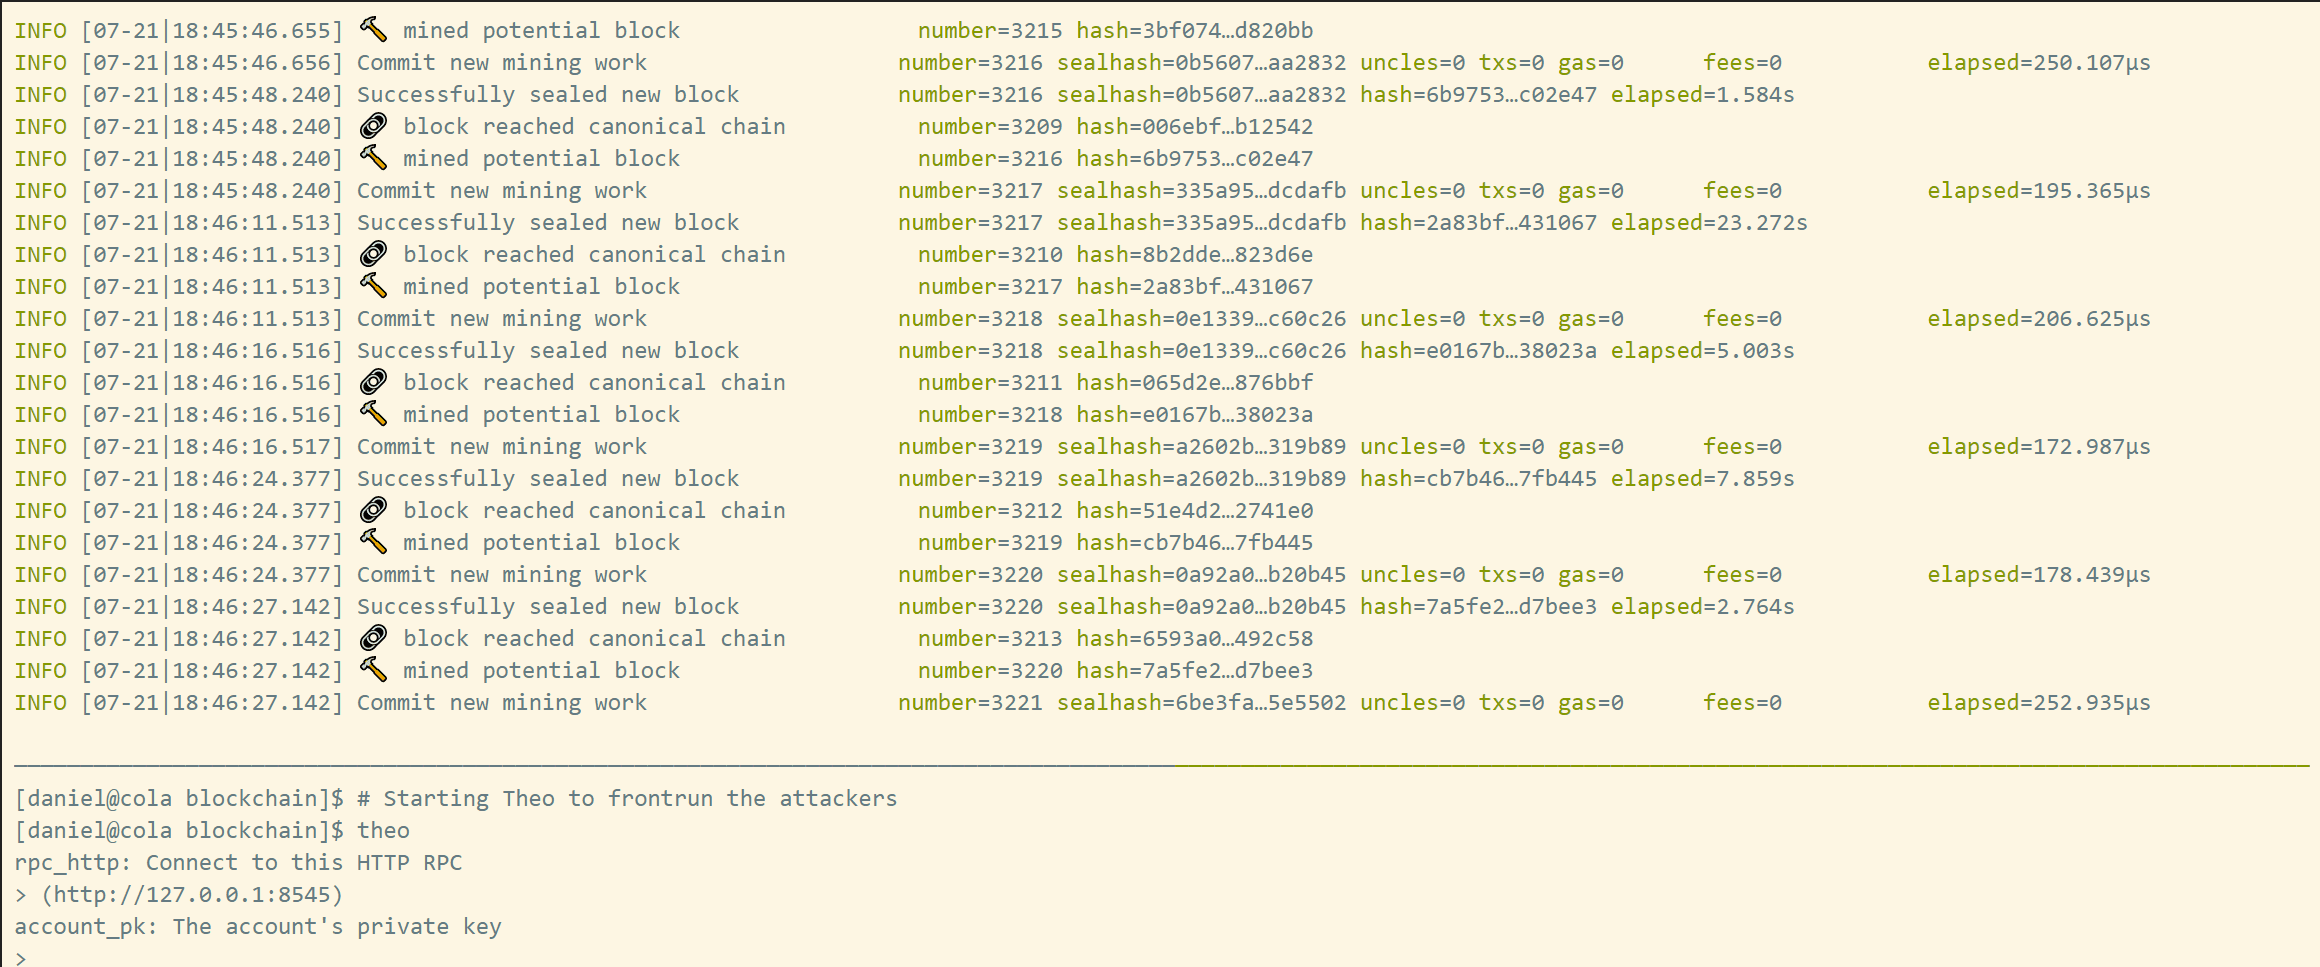The image size is (2320, 967).
Task: Click the text hash=2a83bf…431067 on mined potential block line
Action: [1195, 287]
